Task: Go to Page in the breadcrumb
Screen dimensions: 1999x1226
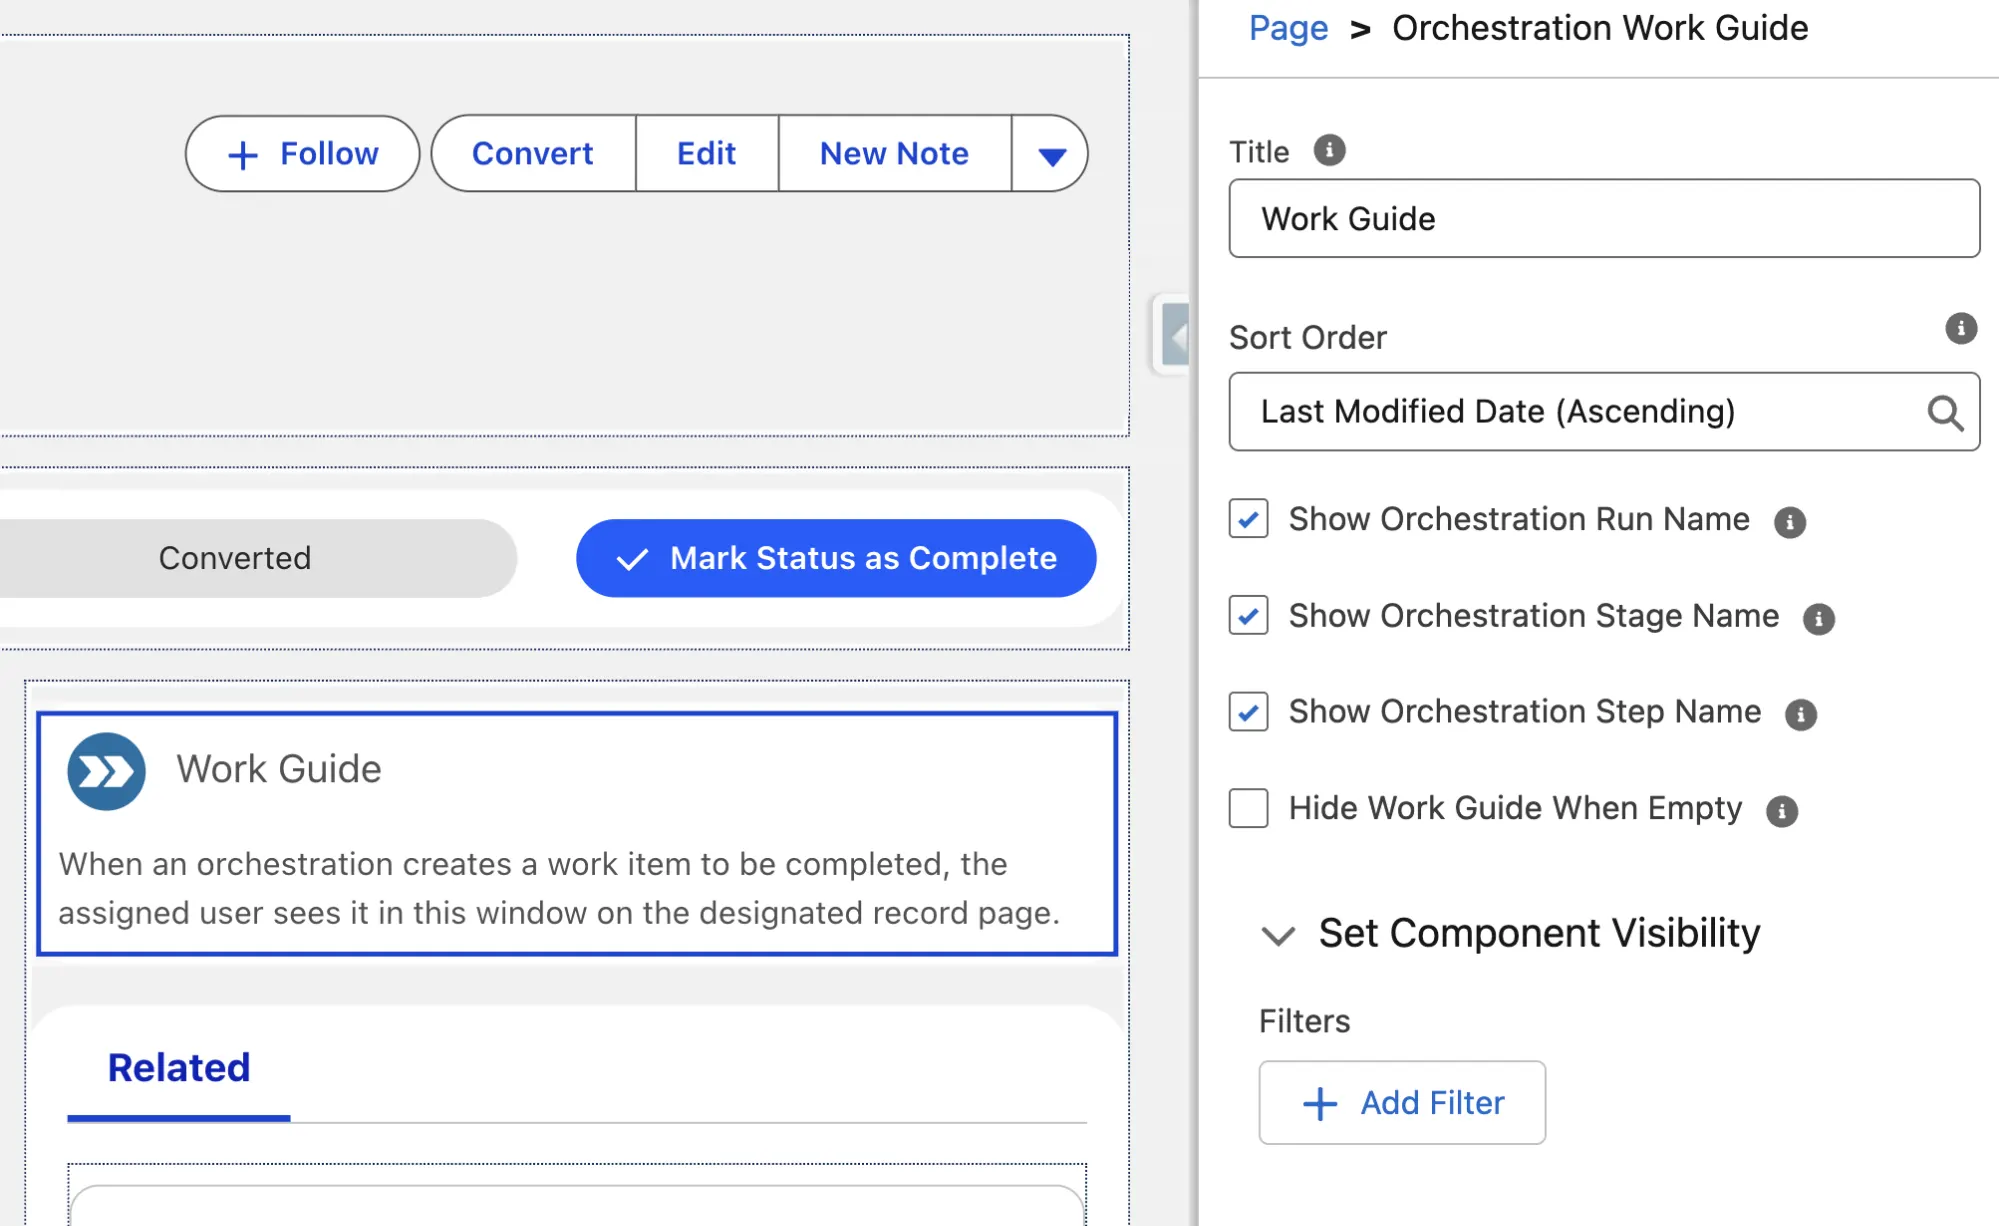Action: coord(1288,28)
